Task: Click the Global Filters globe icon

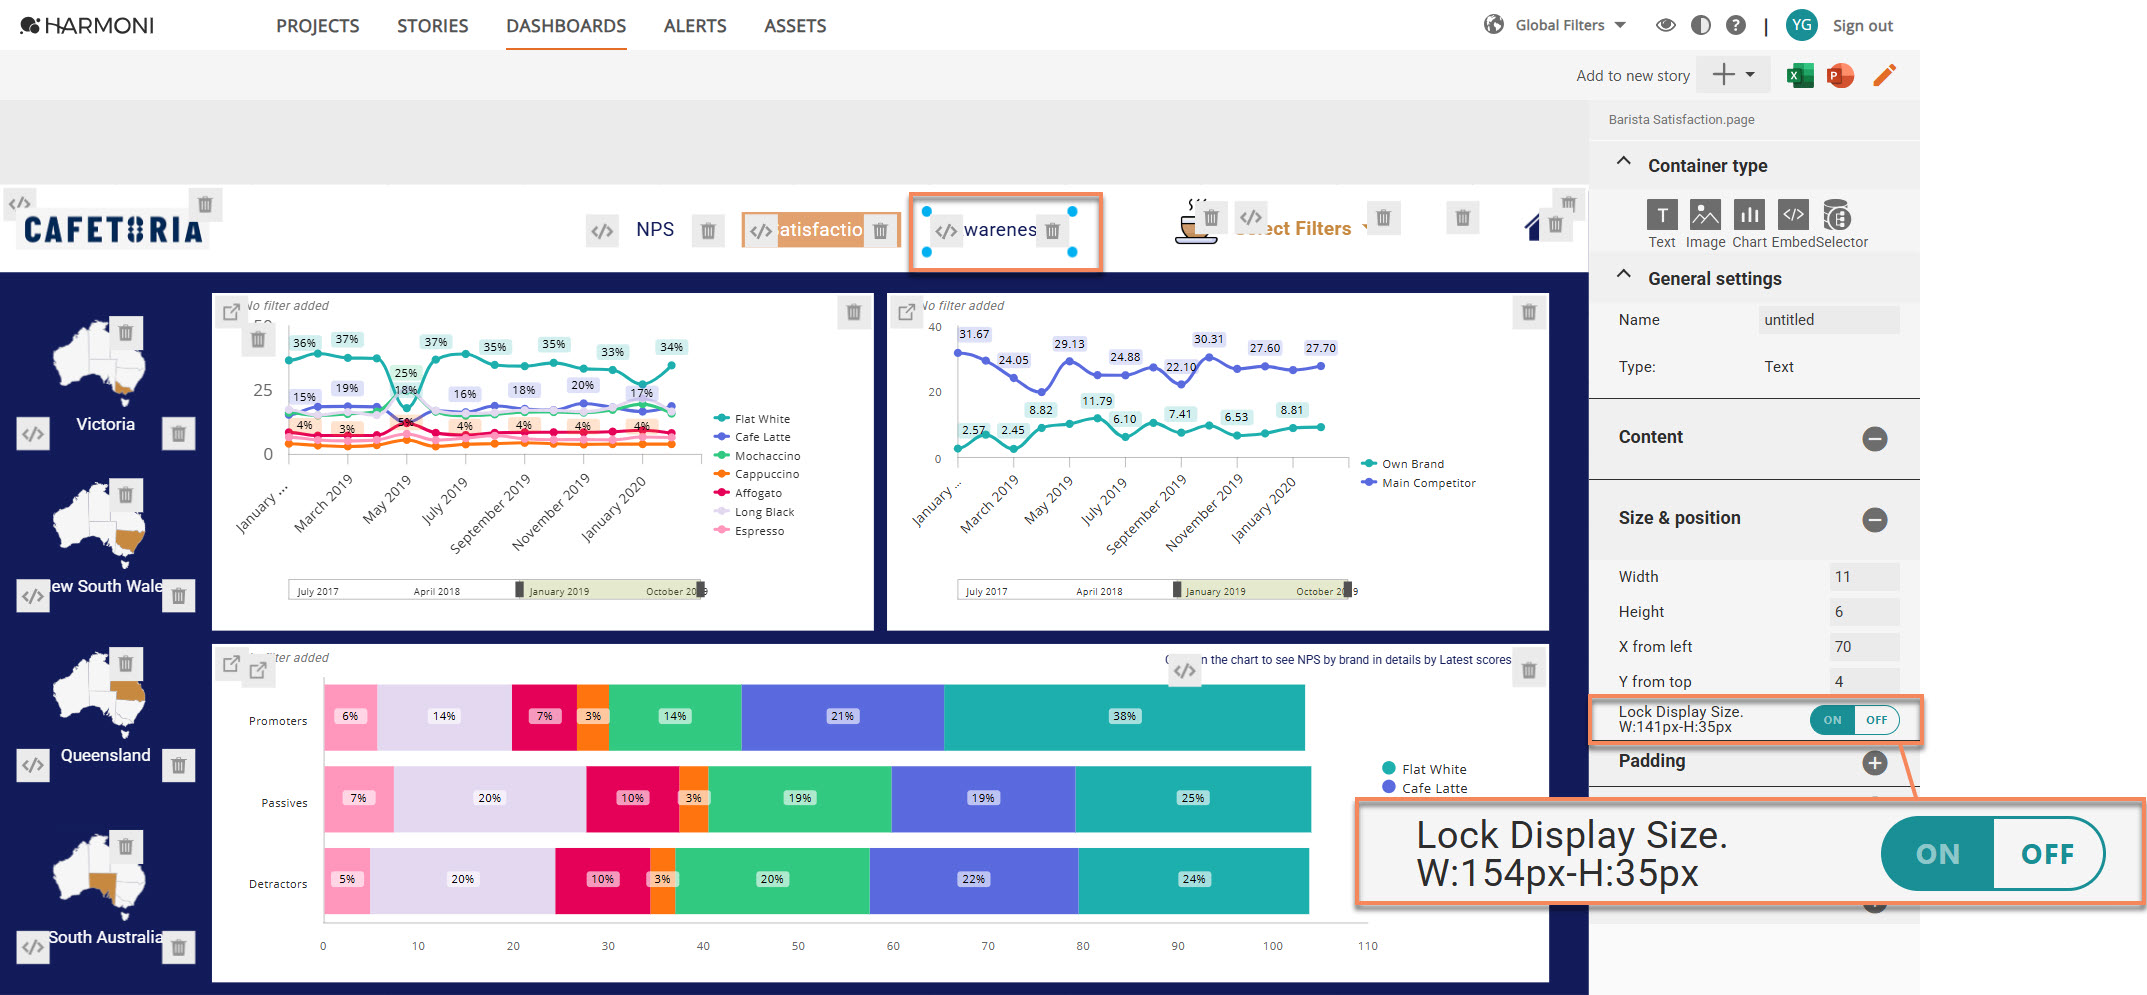Action: pos(1494,25)
